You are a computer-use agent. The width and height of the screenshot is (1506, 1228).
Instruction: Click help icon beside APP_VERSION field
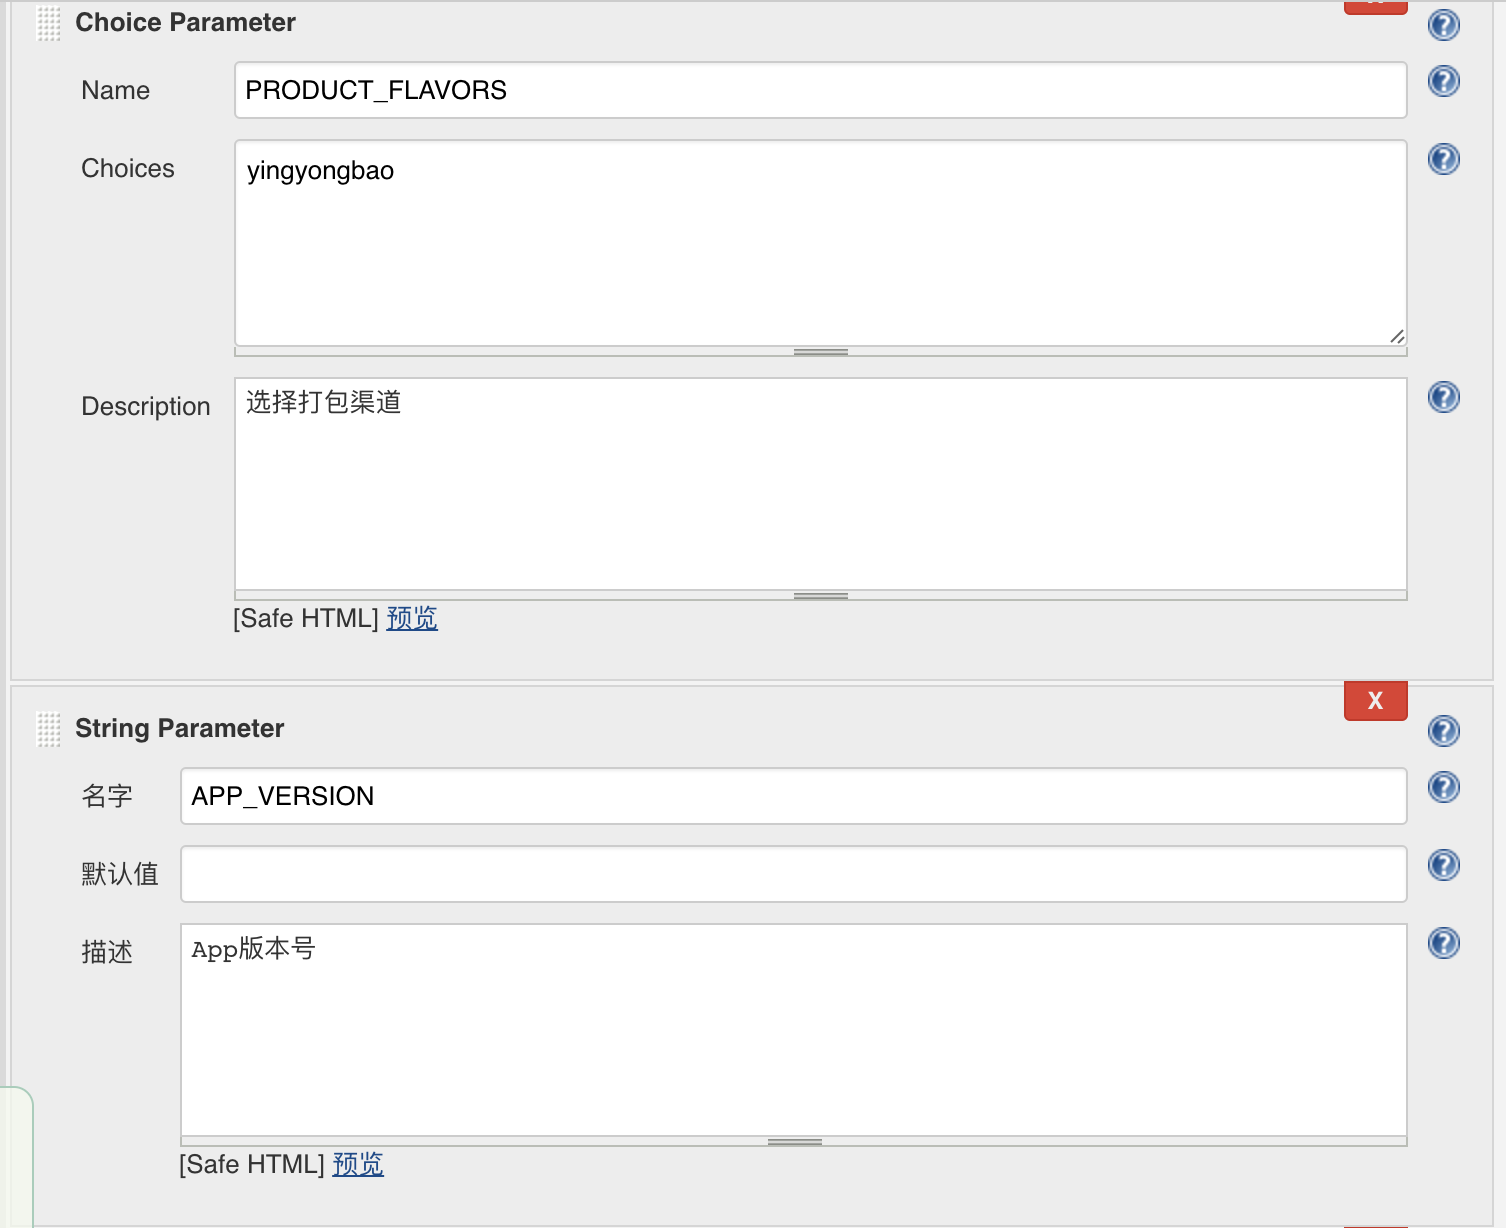1443,787
